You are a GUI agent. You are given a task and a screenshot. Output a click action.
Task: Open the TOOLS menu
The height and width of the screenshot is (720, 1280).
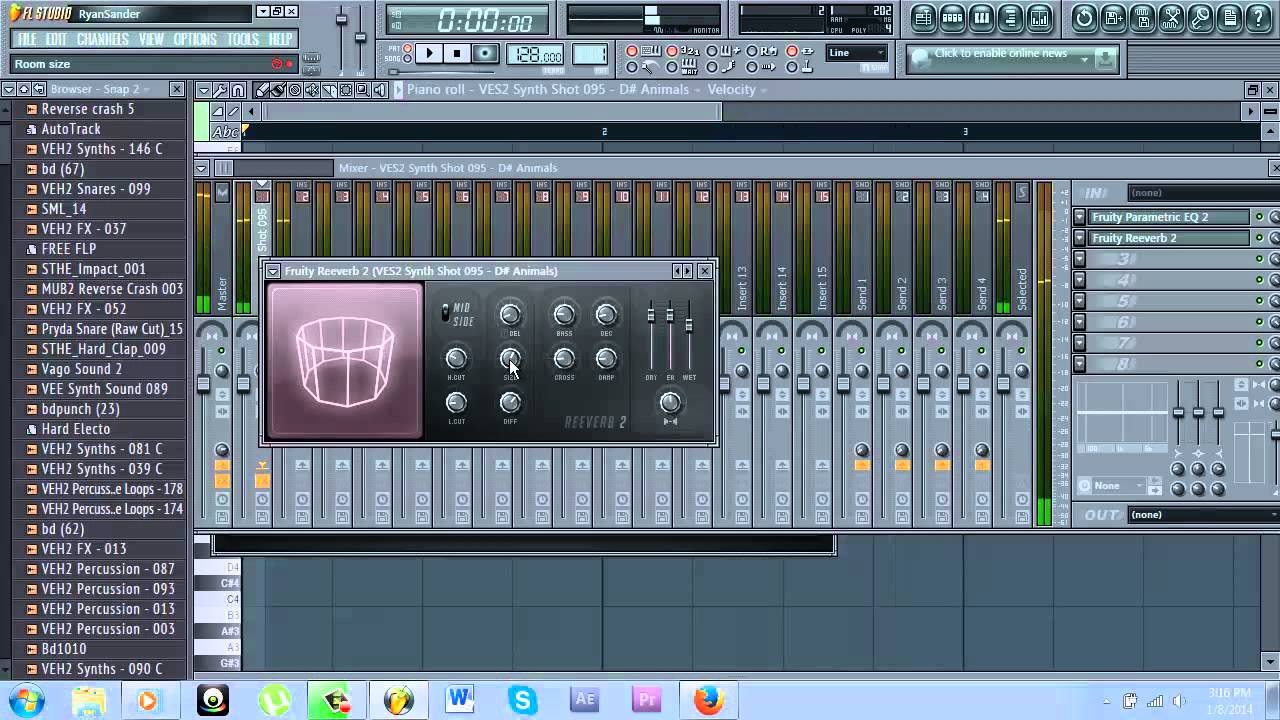click(243, 39)
